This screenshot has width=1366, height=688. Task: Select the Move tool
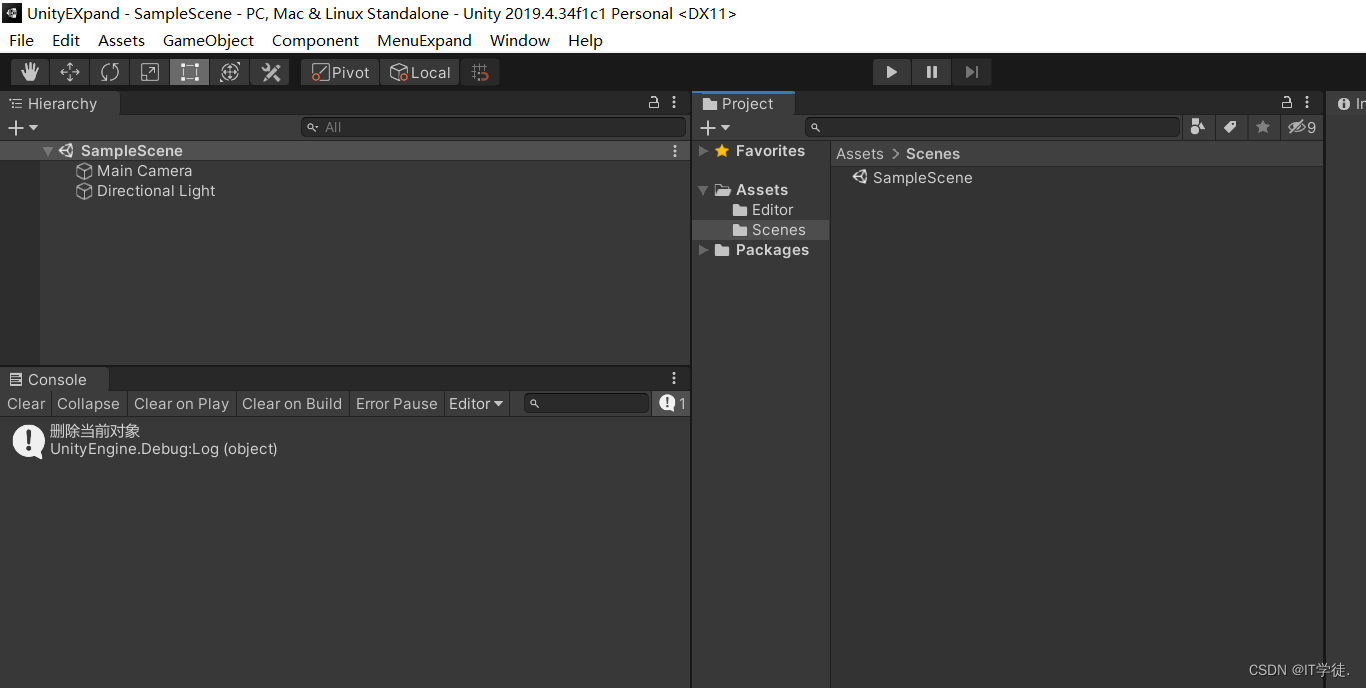[x=70, y=72]
